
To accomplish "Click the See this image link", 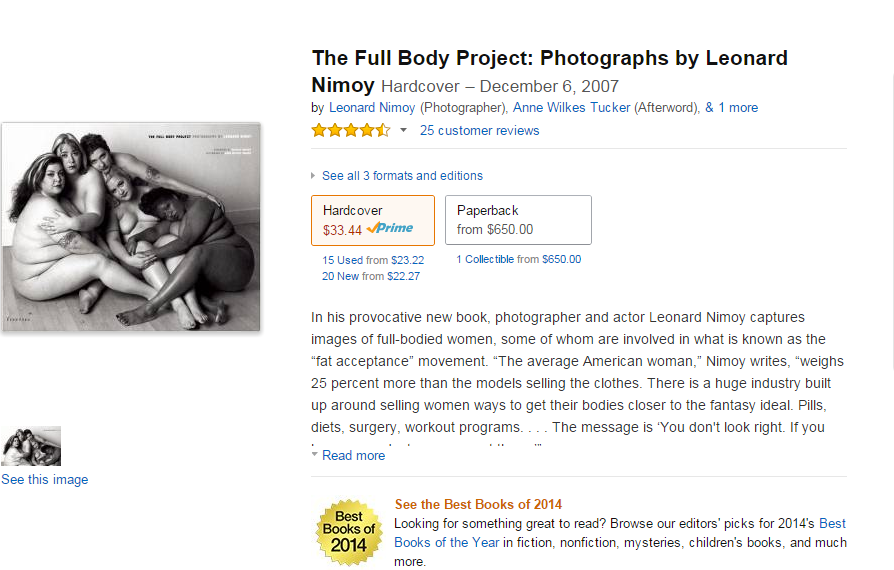I will 44,479.
